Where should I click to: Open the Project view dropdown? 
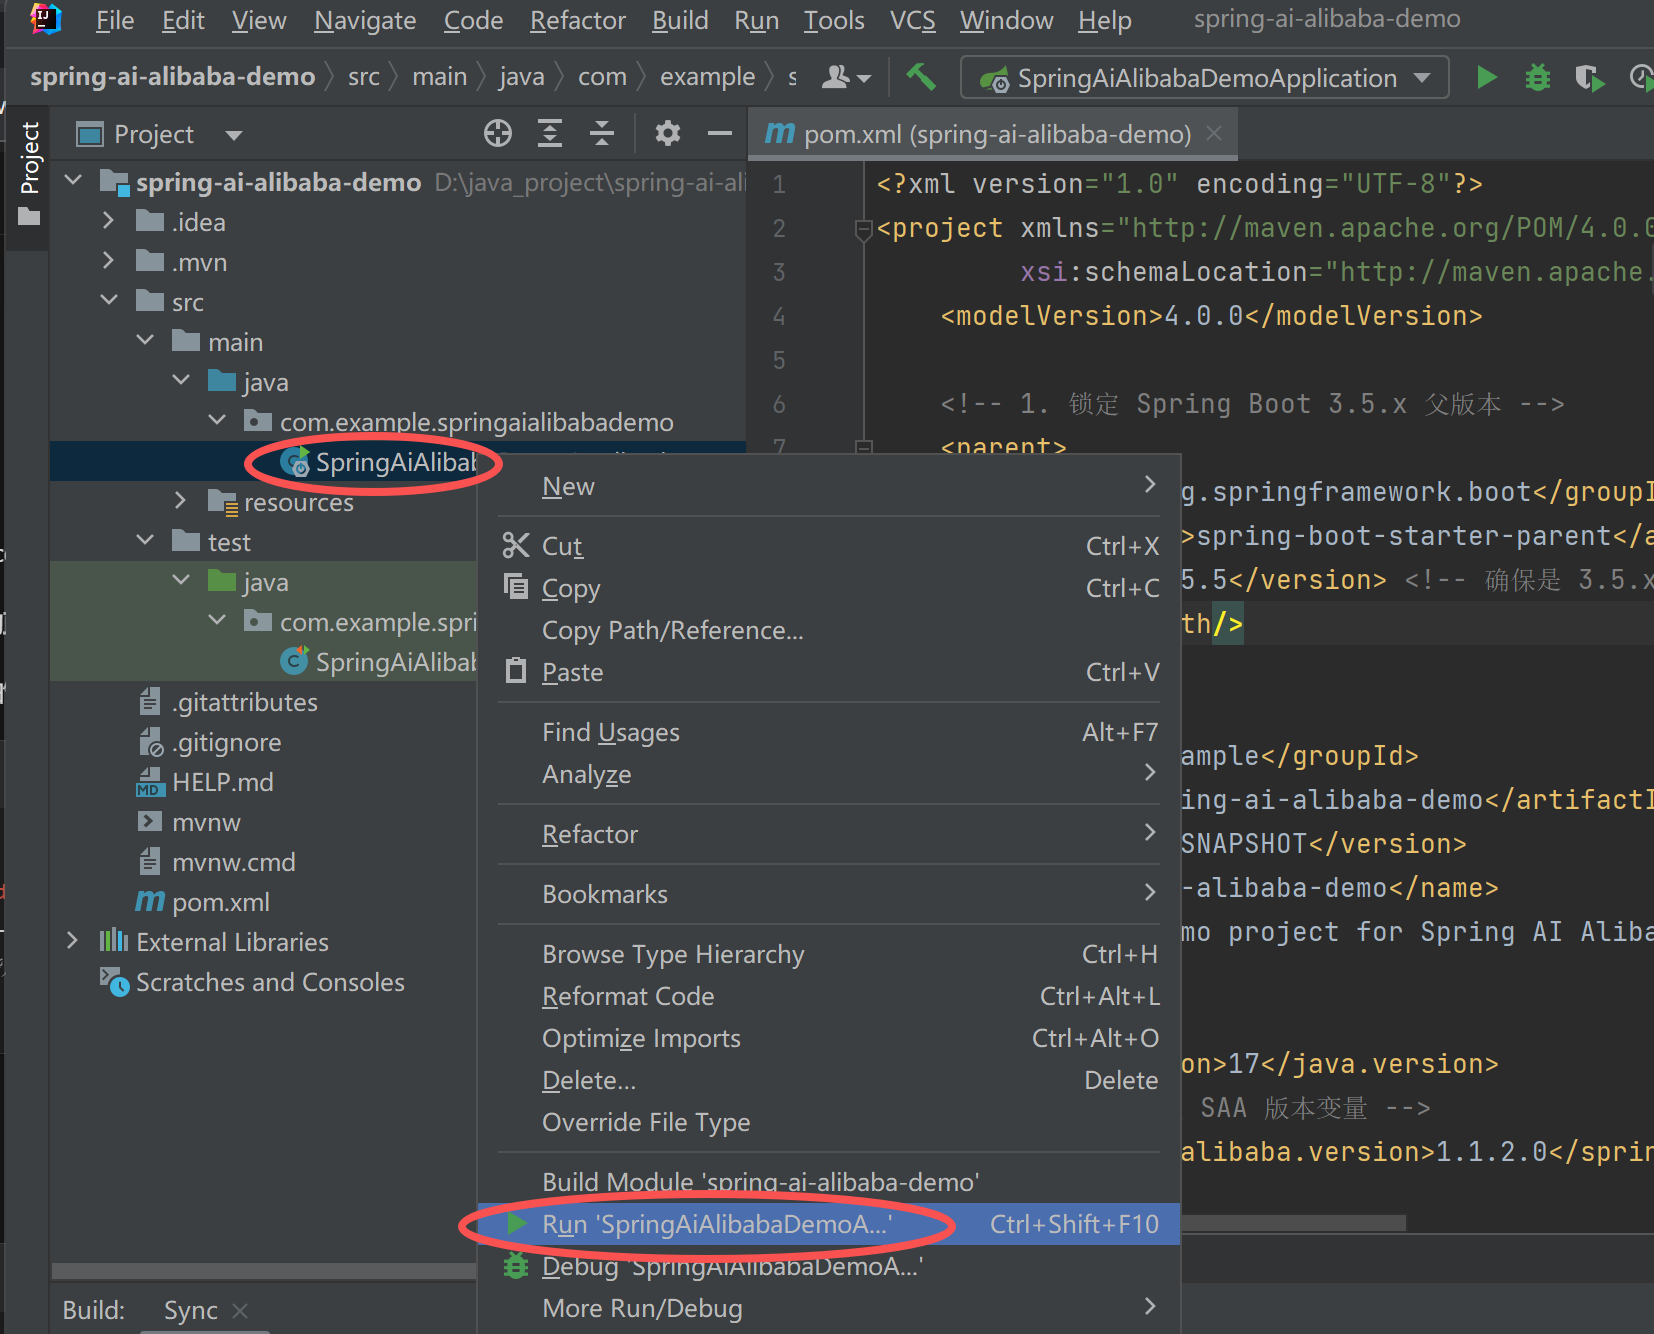coord(234,134)
